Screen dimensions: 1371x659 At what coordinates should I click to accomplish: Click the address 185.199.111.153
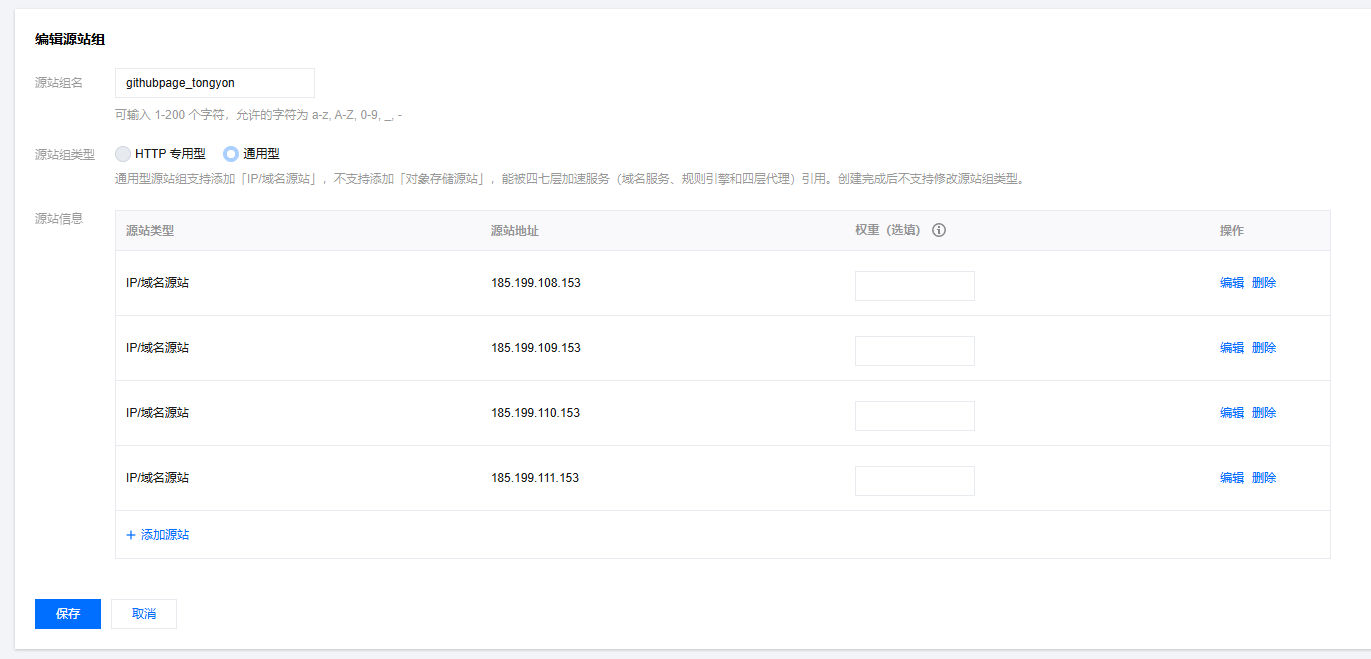(x=536, y=478)
